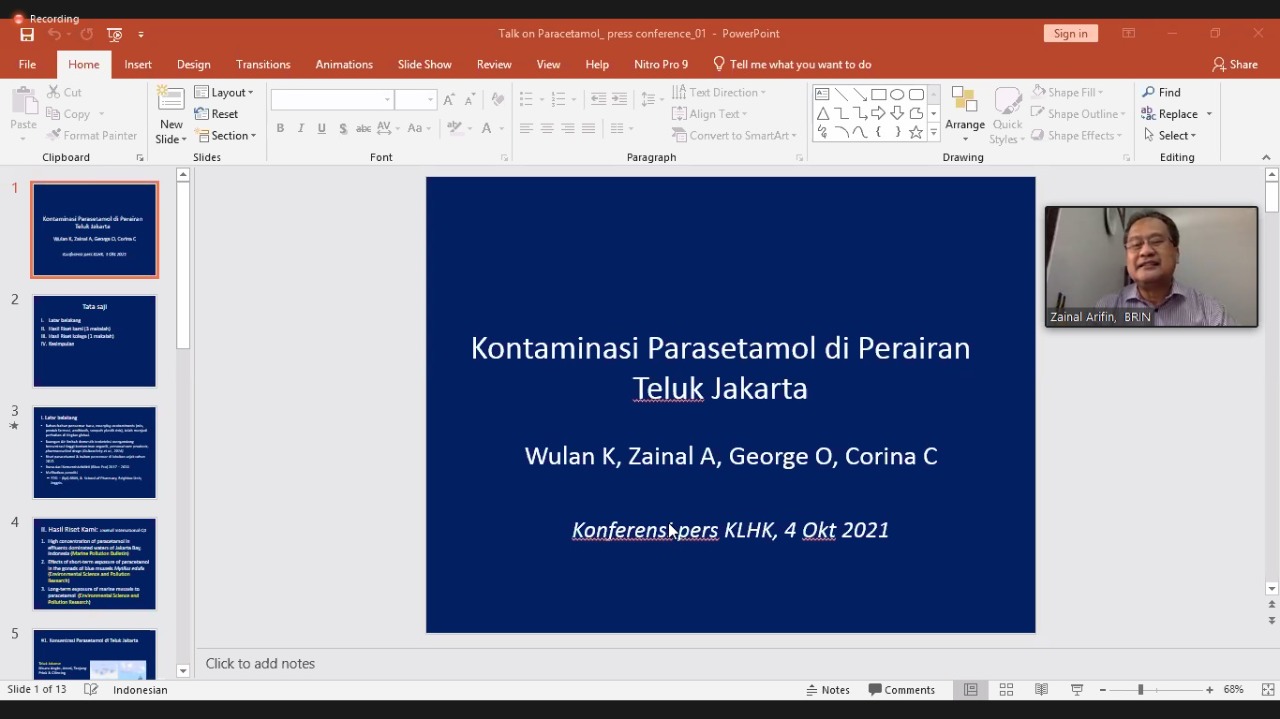Open the font name combo box dropdown

click(x=387, y=100)
